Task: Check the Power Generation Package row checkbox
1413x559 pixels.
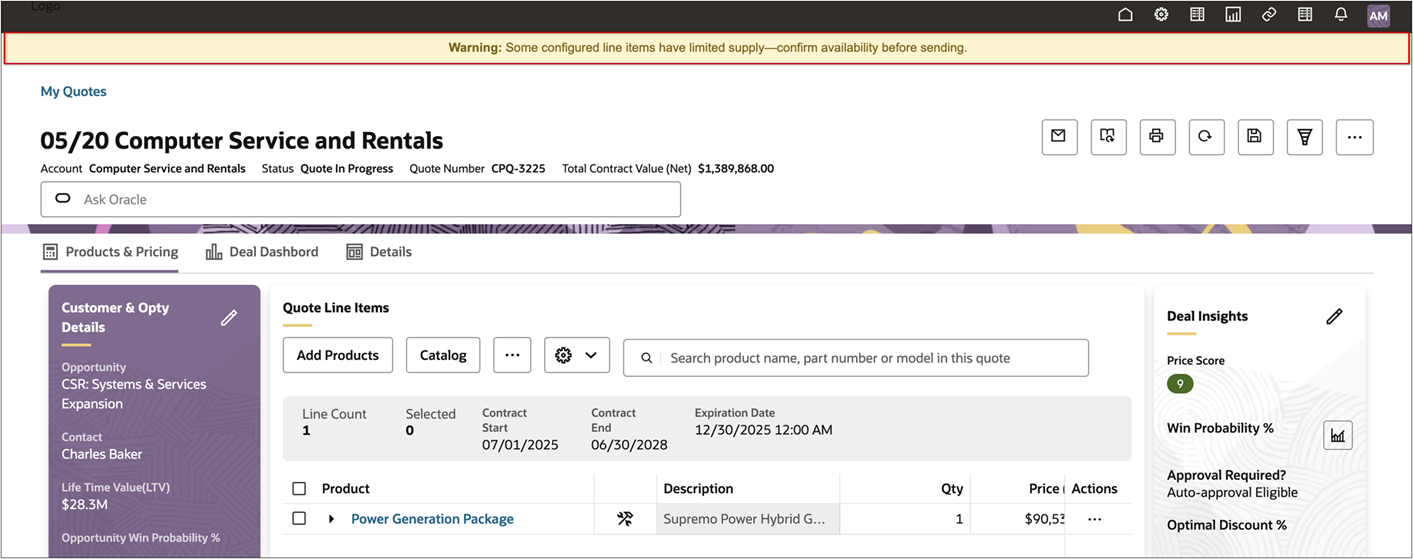Action: pos(299,519)
